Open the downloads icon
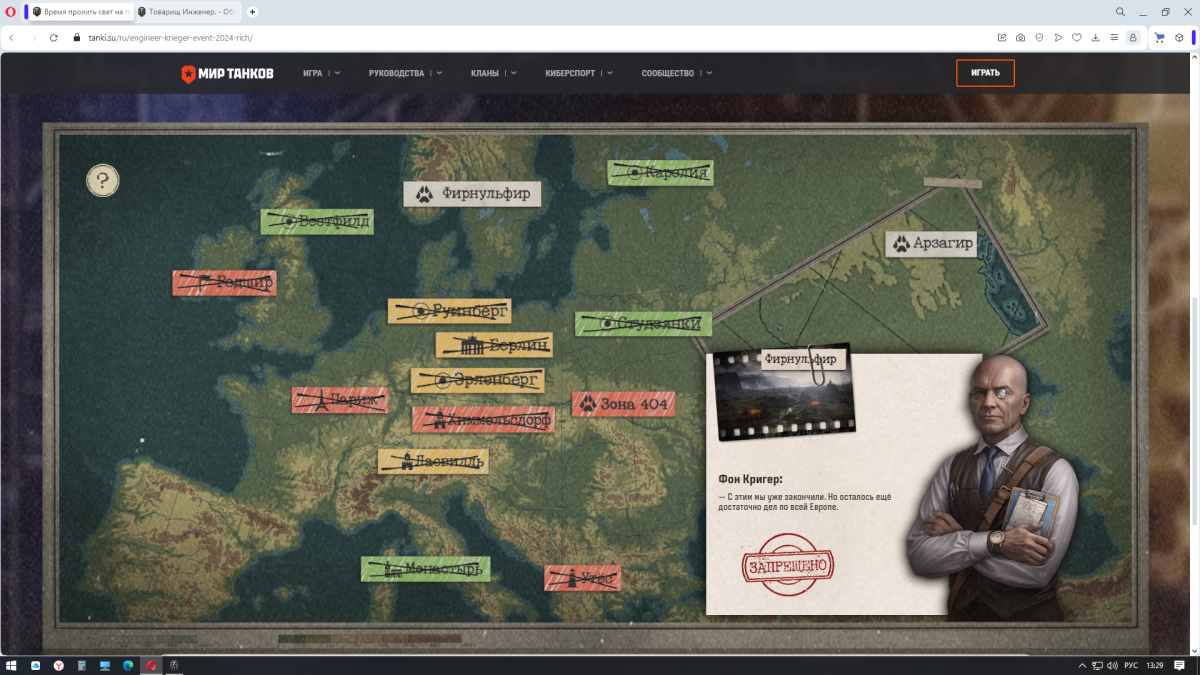 (x=1096, y=38)
